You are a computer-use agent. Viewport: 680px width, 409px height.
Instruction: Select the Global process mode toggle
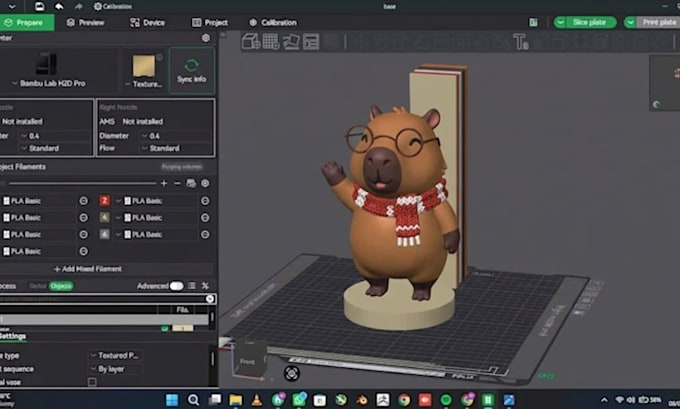[38, 286]
